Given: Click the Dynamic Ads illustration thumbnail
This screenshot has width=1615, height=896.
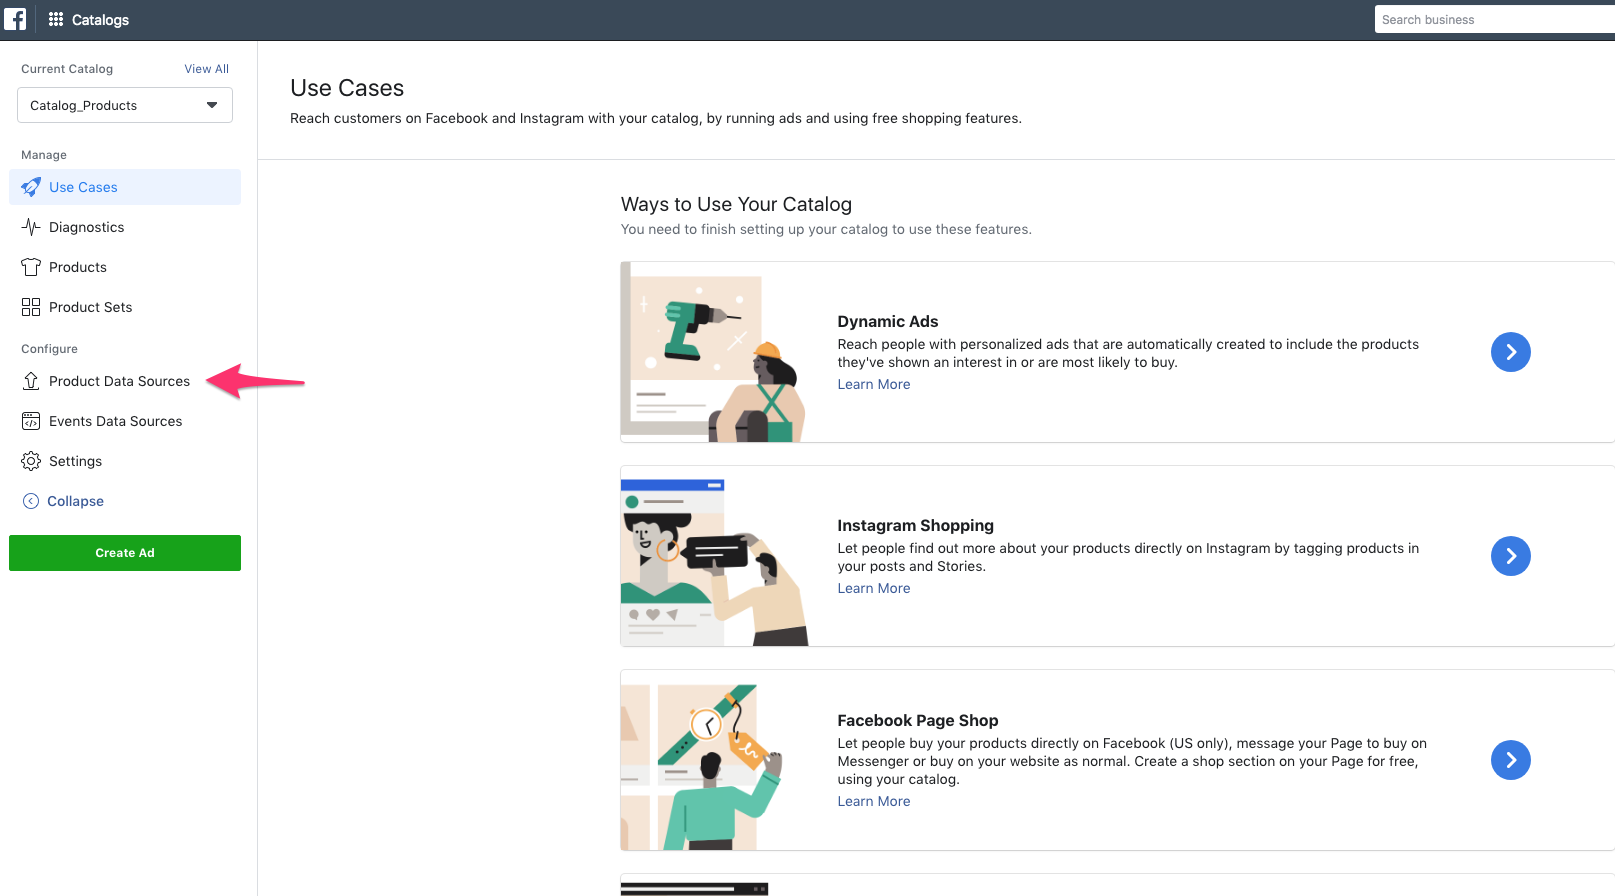Looking at the screenshot, I should click(x=714, y=352).
